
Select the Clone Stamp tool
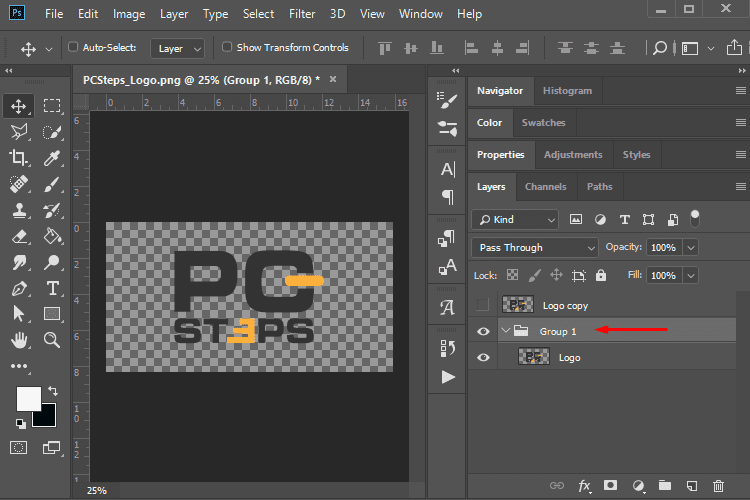click(x=19, y=210)
